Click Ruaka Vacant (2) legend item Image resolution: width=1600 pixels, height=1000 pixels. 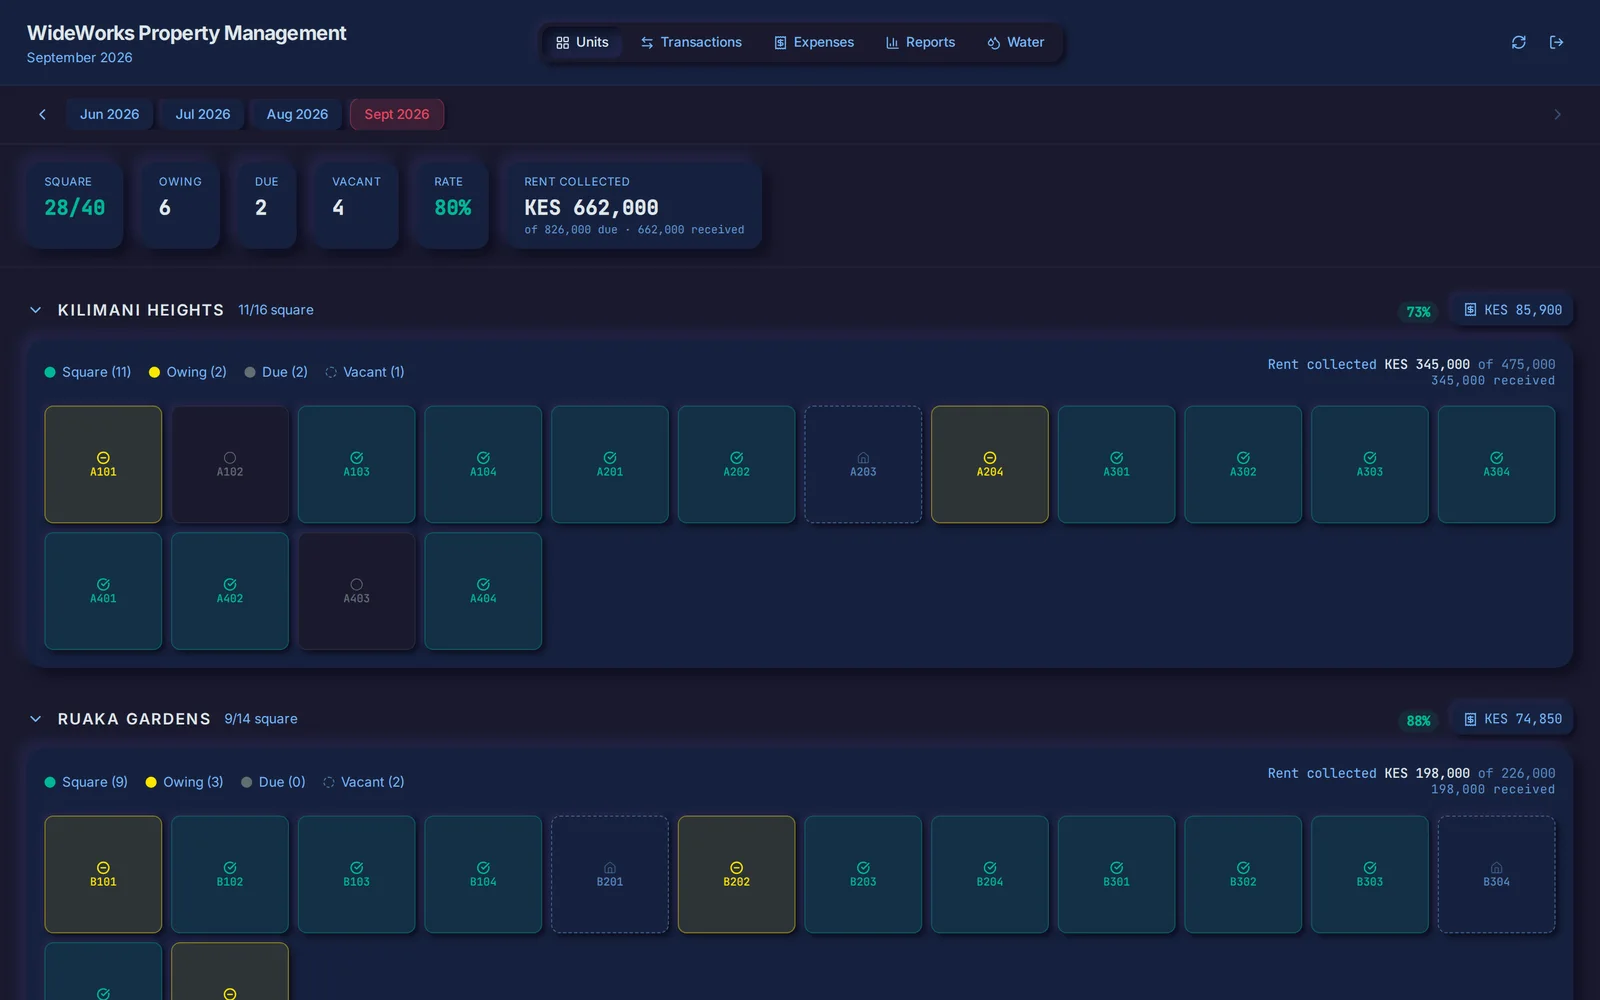click(x=364, y=782)
